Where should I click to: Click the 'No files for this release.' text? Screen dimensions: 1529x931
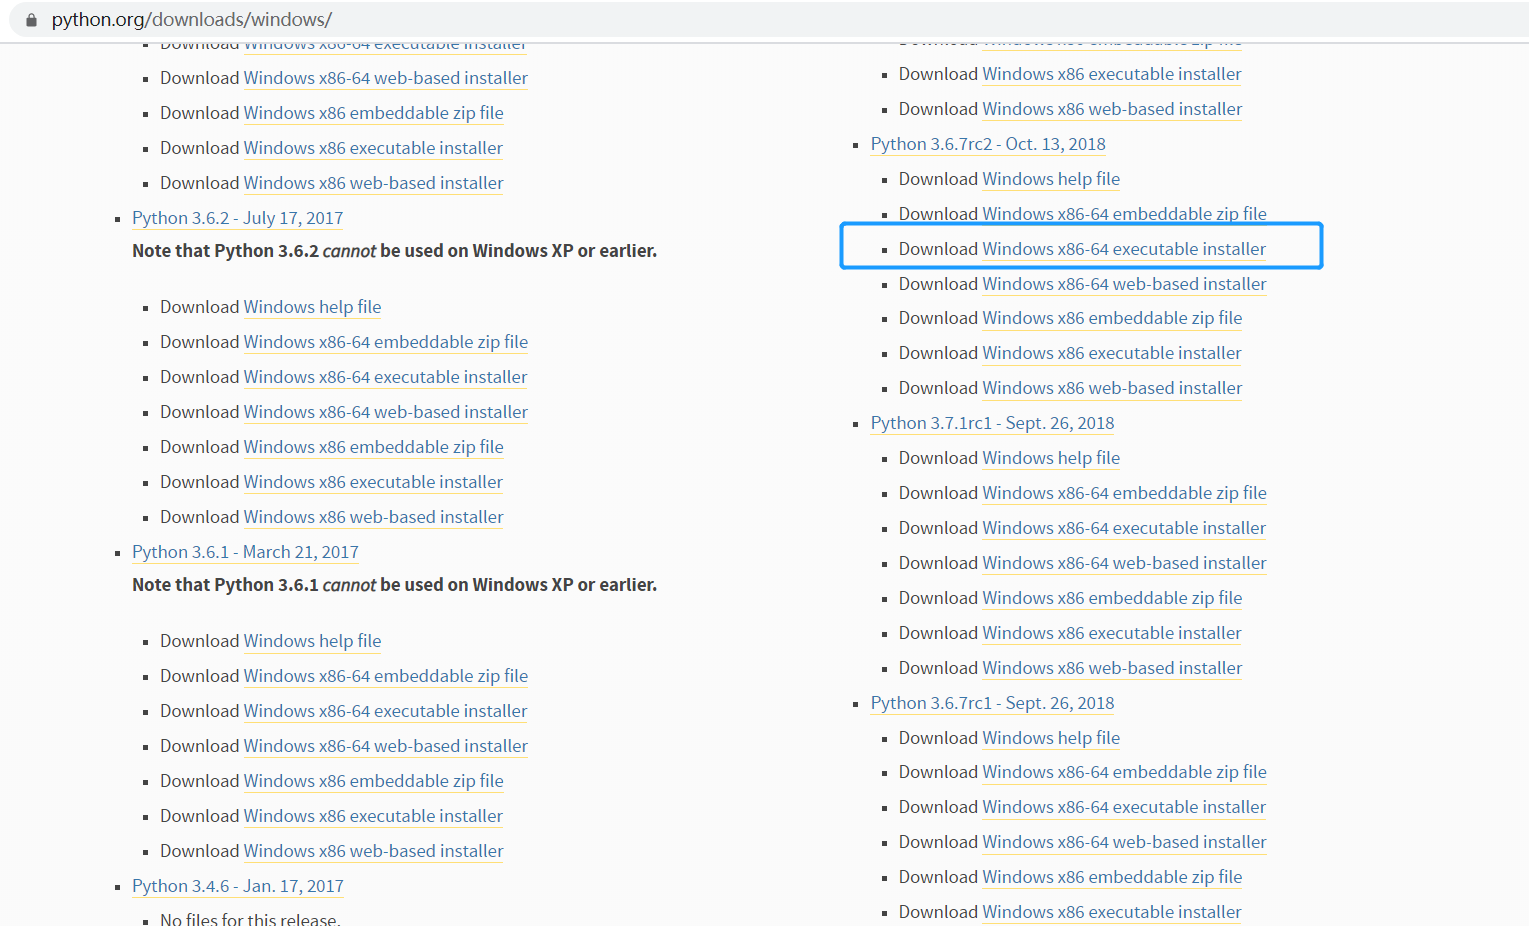[250, 920]
